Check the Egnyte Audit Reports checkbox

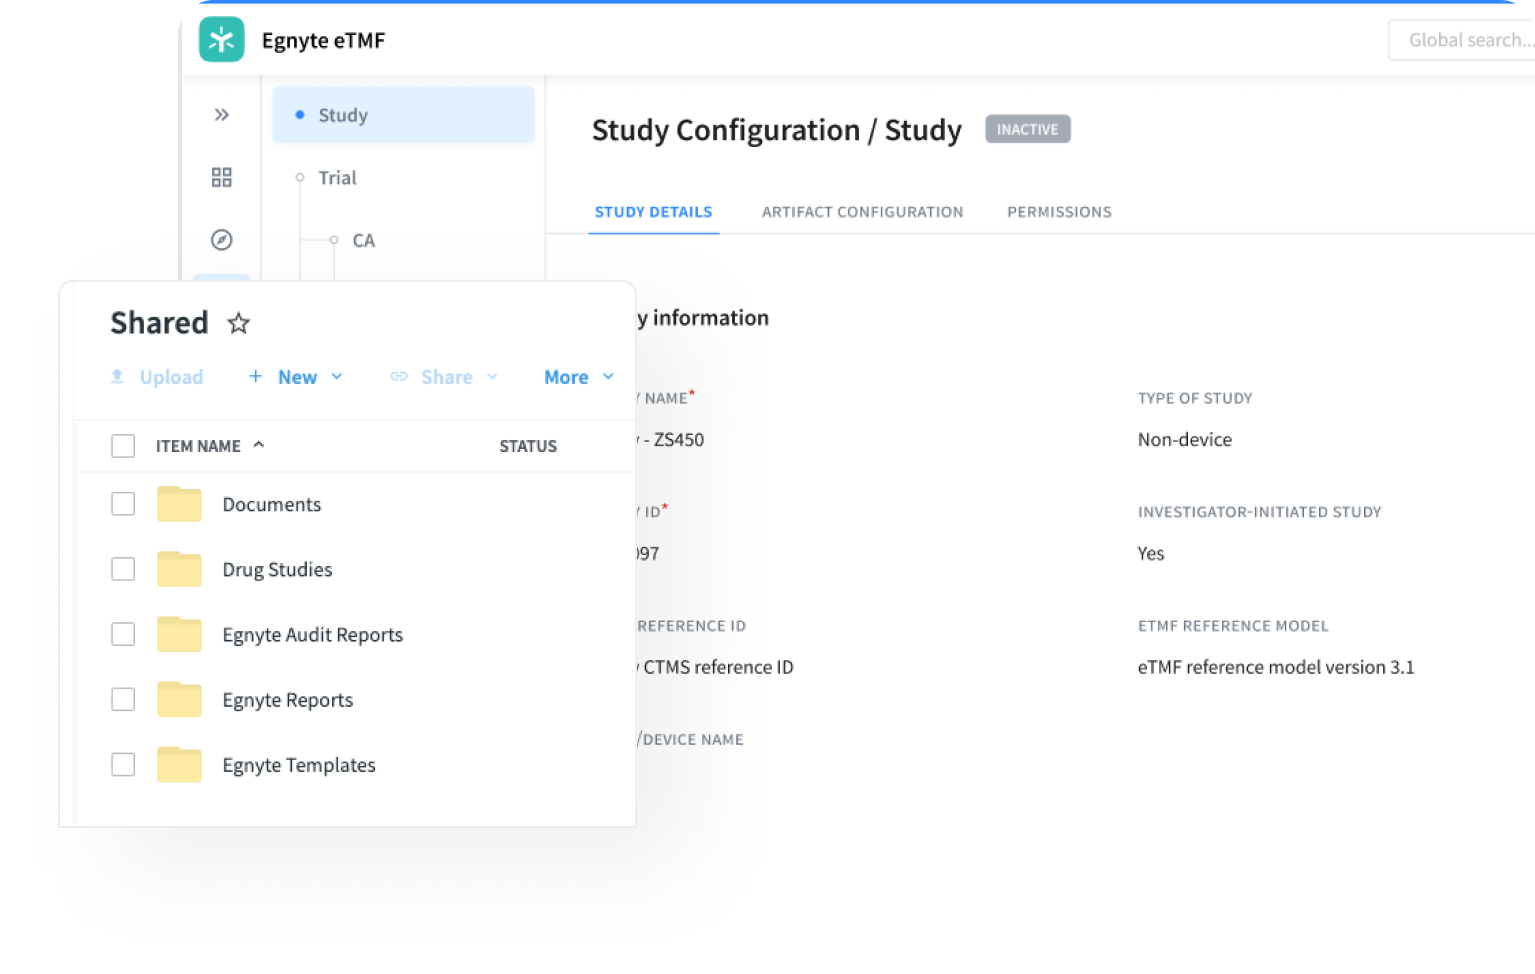123,634
